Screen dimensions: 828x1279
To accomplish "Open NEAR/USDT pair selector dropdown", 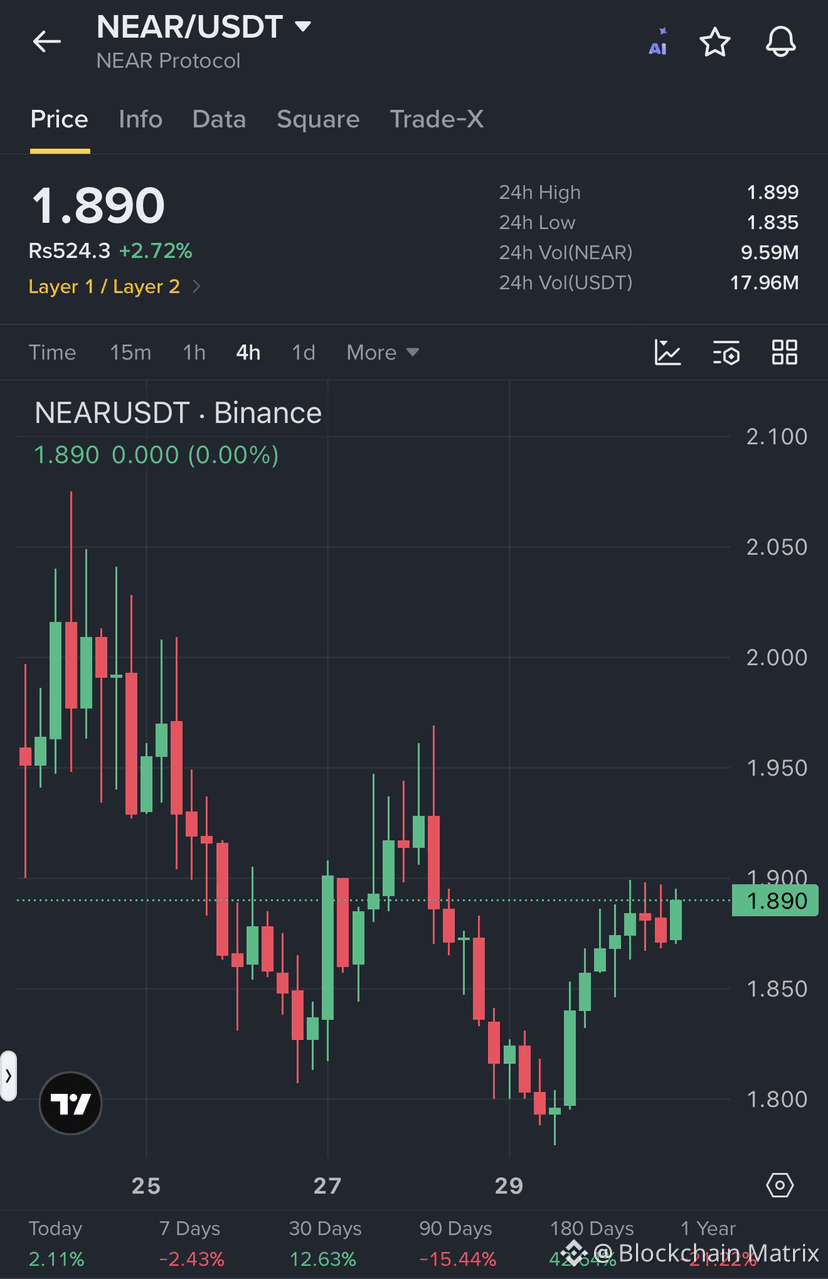I will tap(204, 26).
